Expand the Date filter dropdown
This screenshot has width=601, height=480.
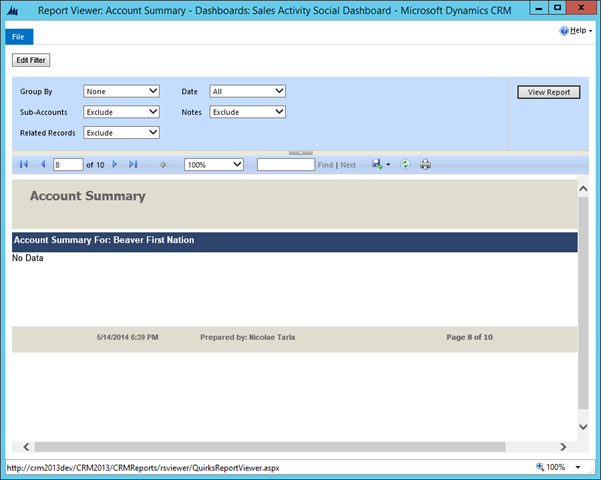pyautogui.click(x=247, y=91)
